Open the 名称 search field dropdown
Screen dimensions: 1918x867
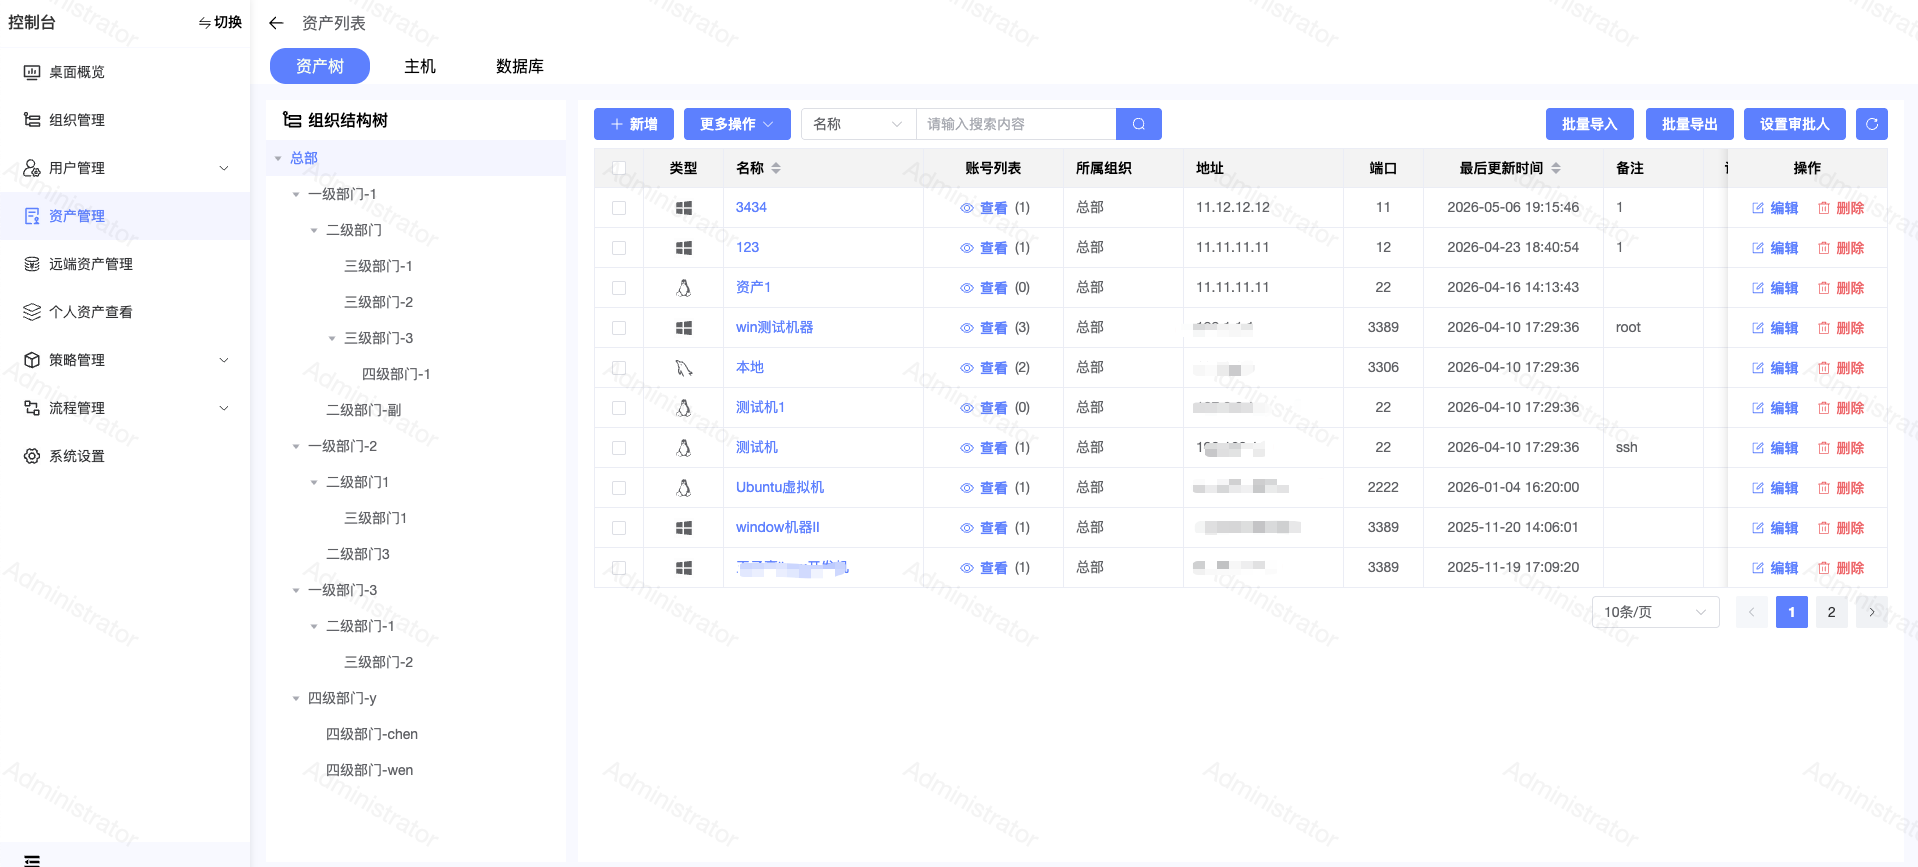pyautogui.click(x=859, y=124)
